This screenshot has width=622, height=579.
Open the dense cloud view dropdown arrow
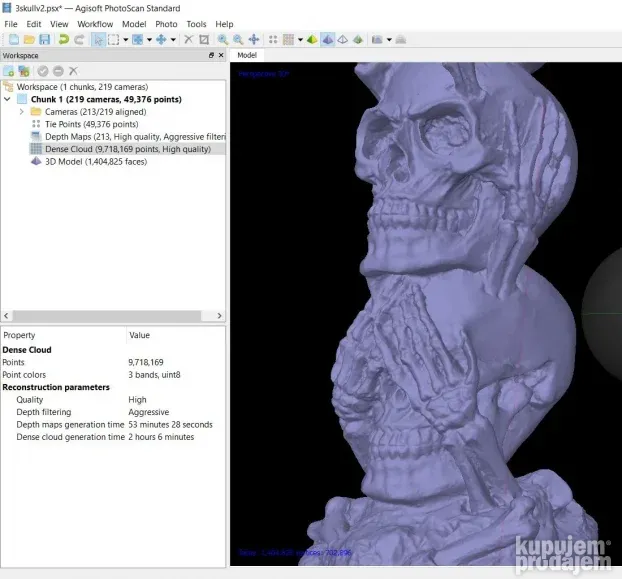[x=300, y=40]
